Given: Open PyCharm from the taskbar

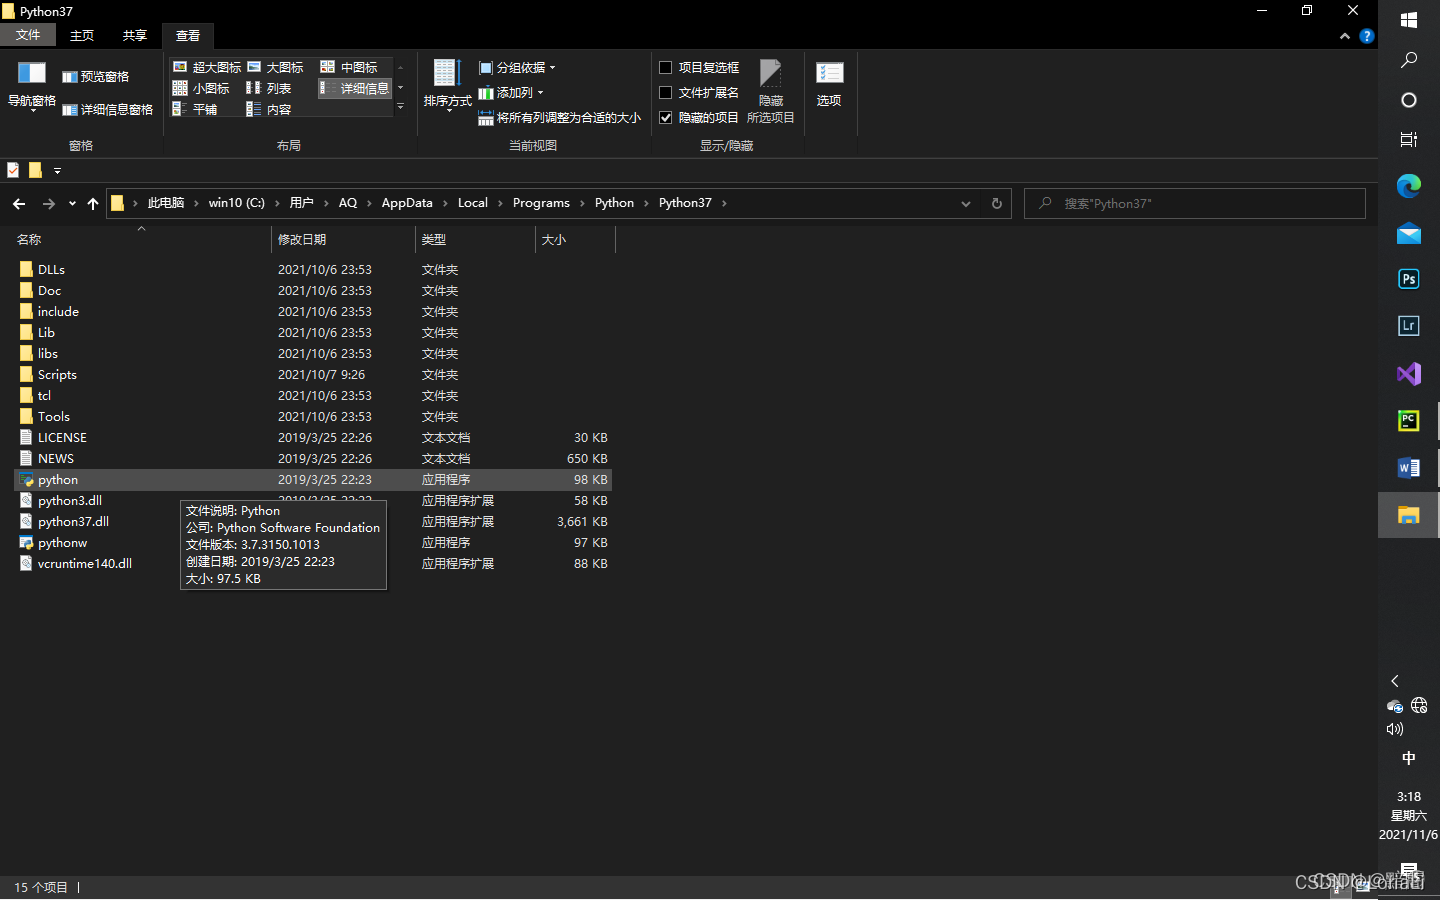Looking at the screenshot, I should tap(1409, 420).
